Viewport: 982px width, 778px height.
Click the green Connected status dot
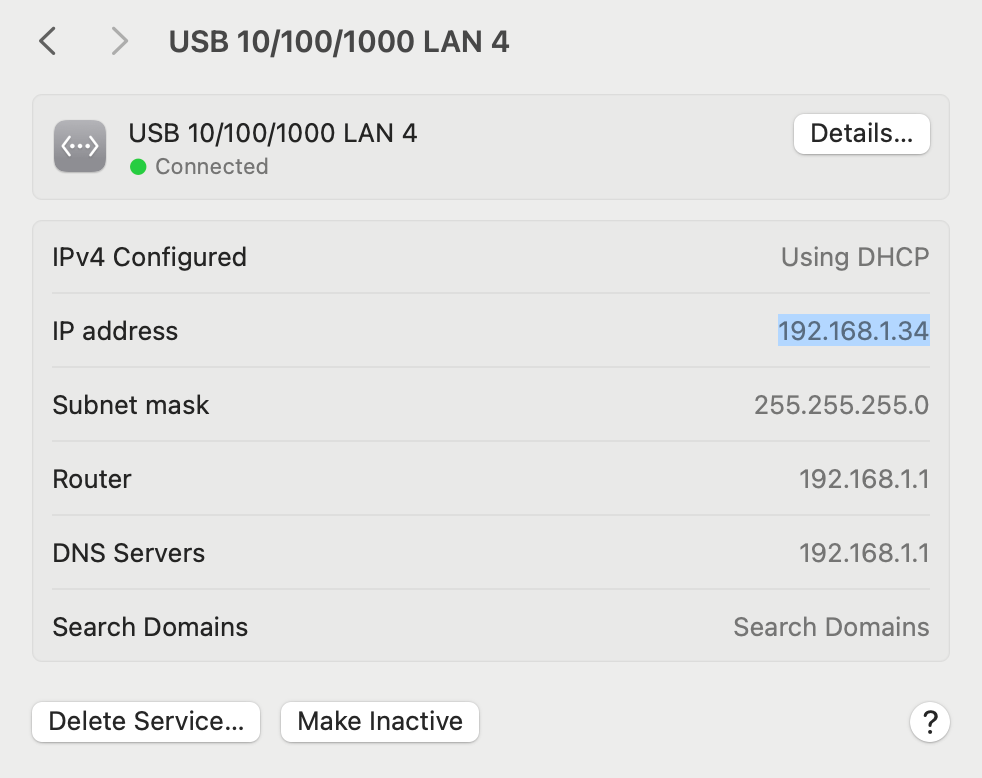(x=138, y=167)
